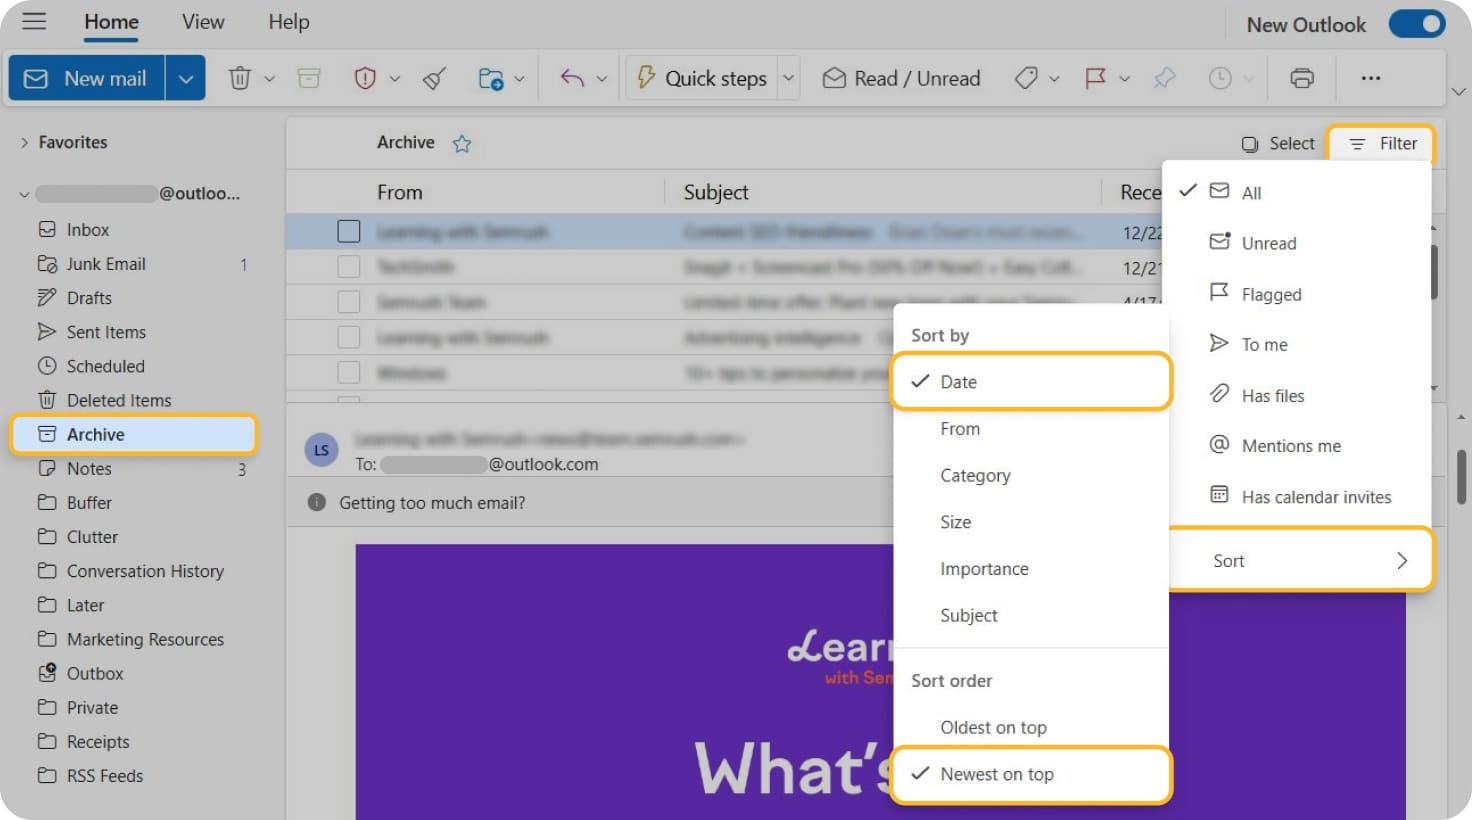The image size is (1472, 820).
Task: Check the Learning with Semrush email checkbox
Action: pyautogui.click(x=349, y=231)
